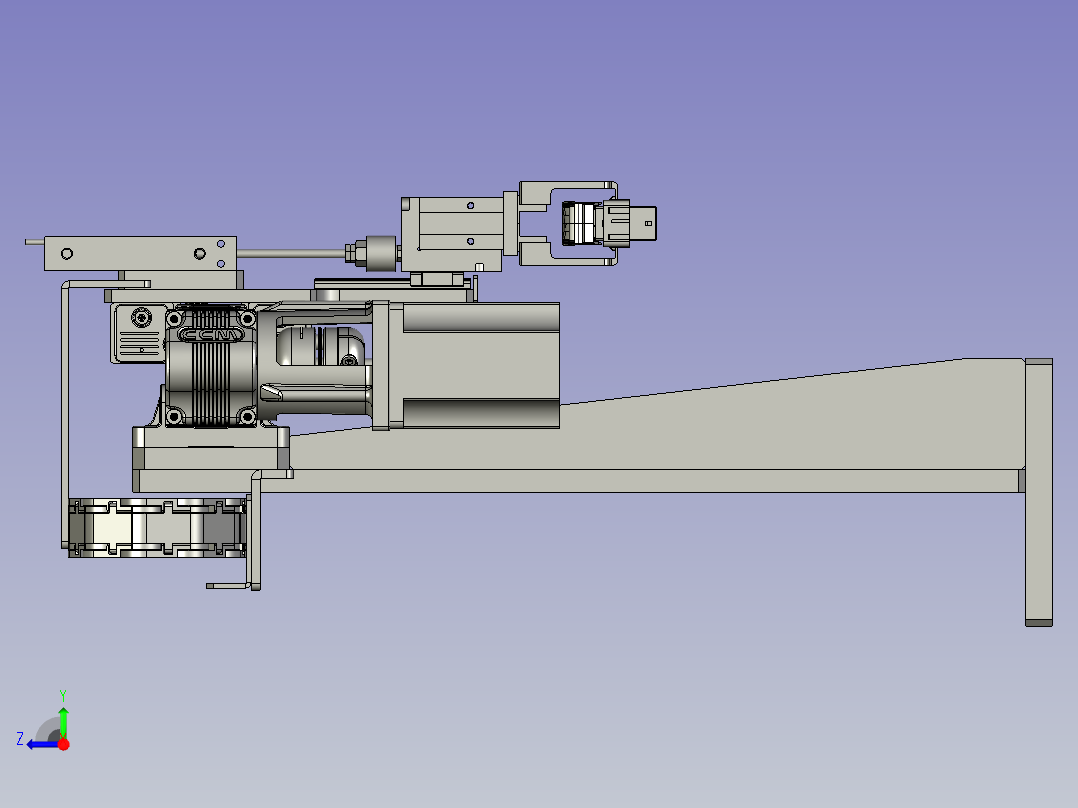Select the gripper-held connector plug
This screenshot has height=808, width=1078.
pyautogui.click(x=608, y=223)
